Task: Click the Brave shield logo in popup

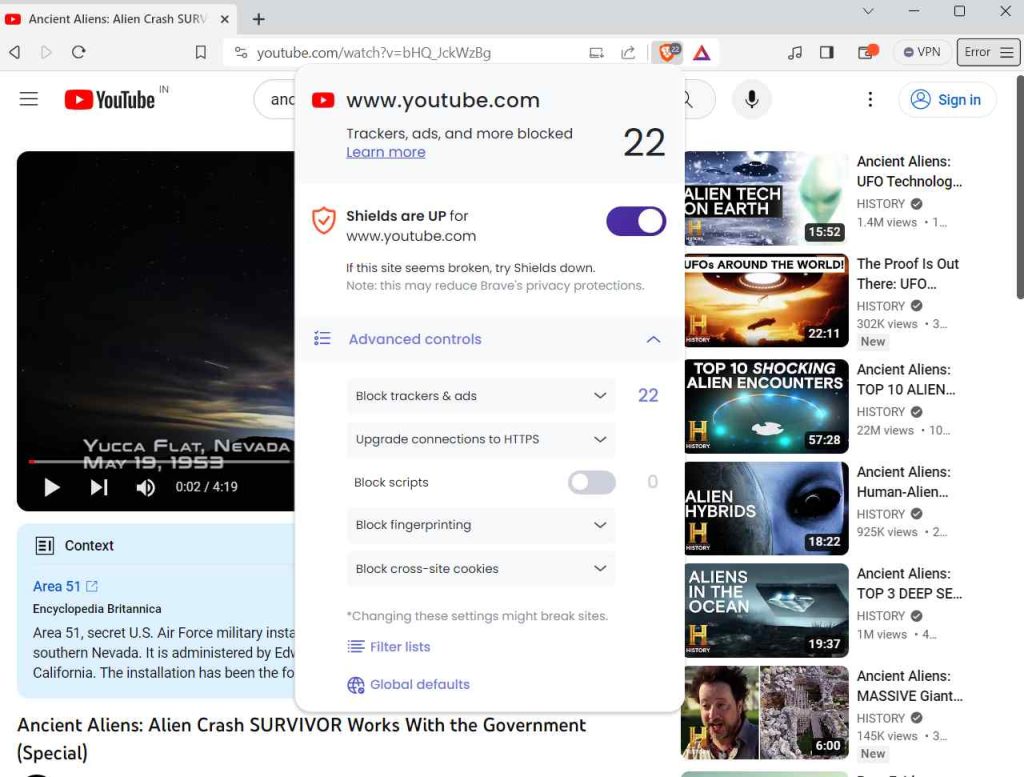Action: [323, 220]
